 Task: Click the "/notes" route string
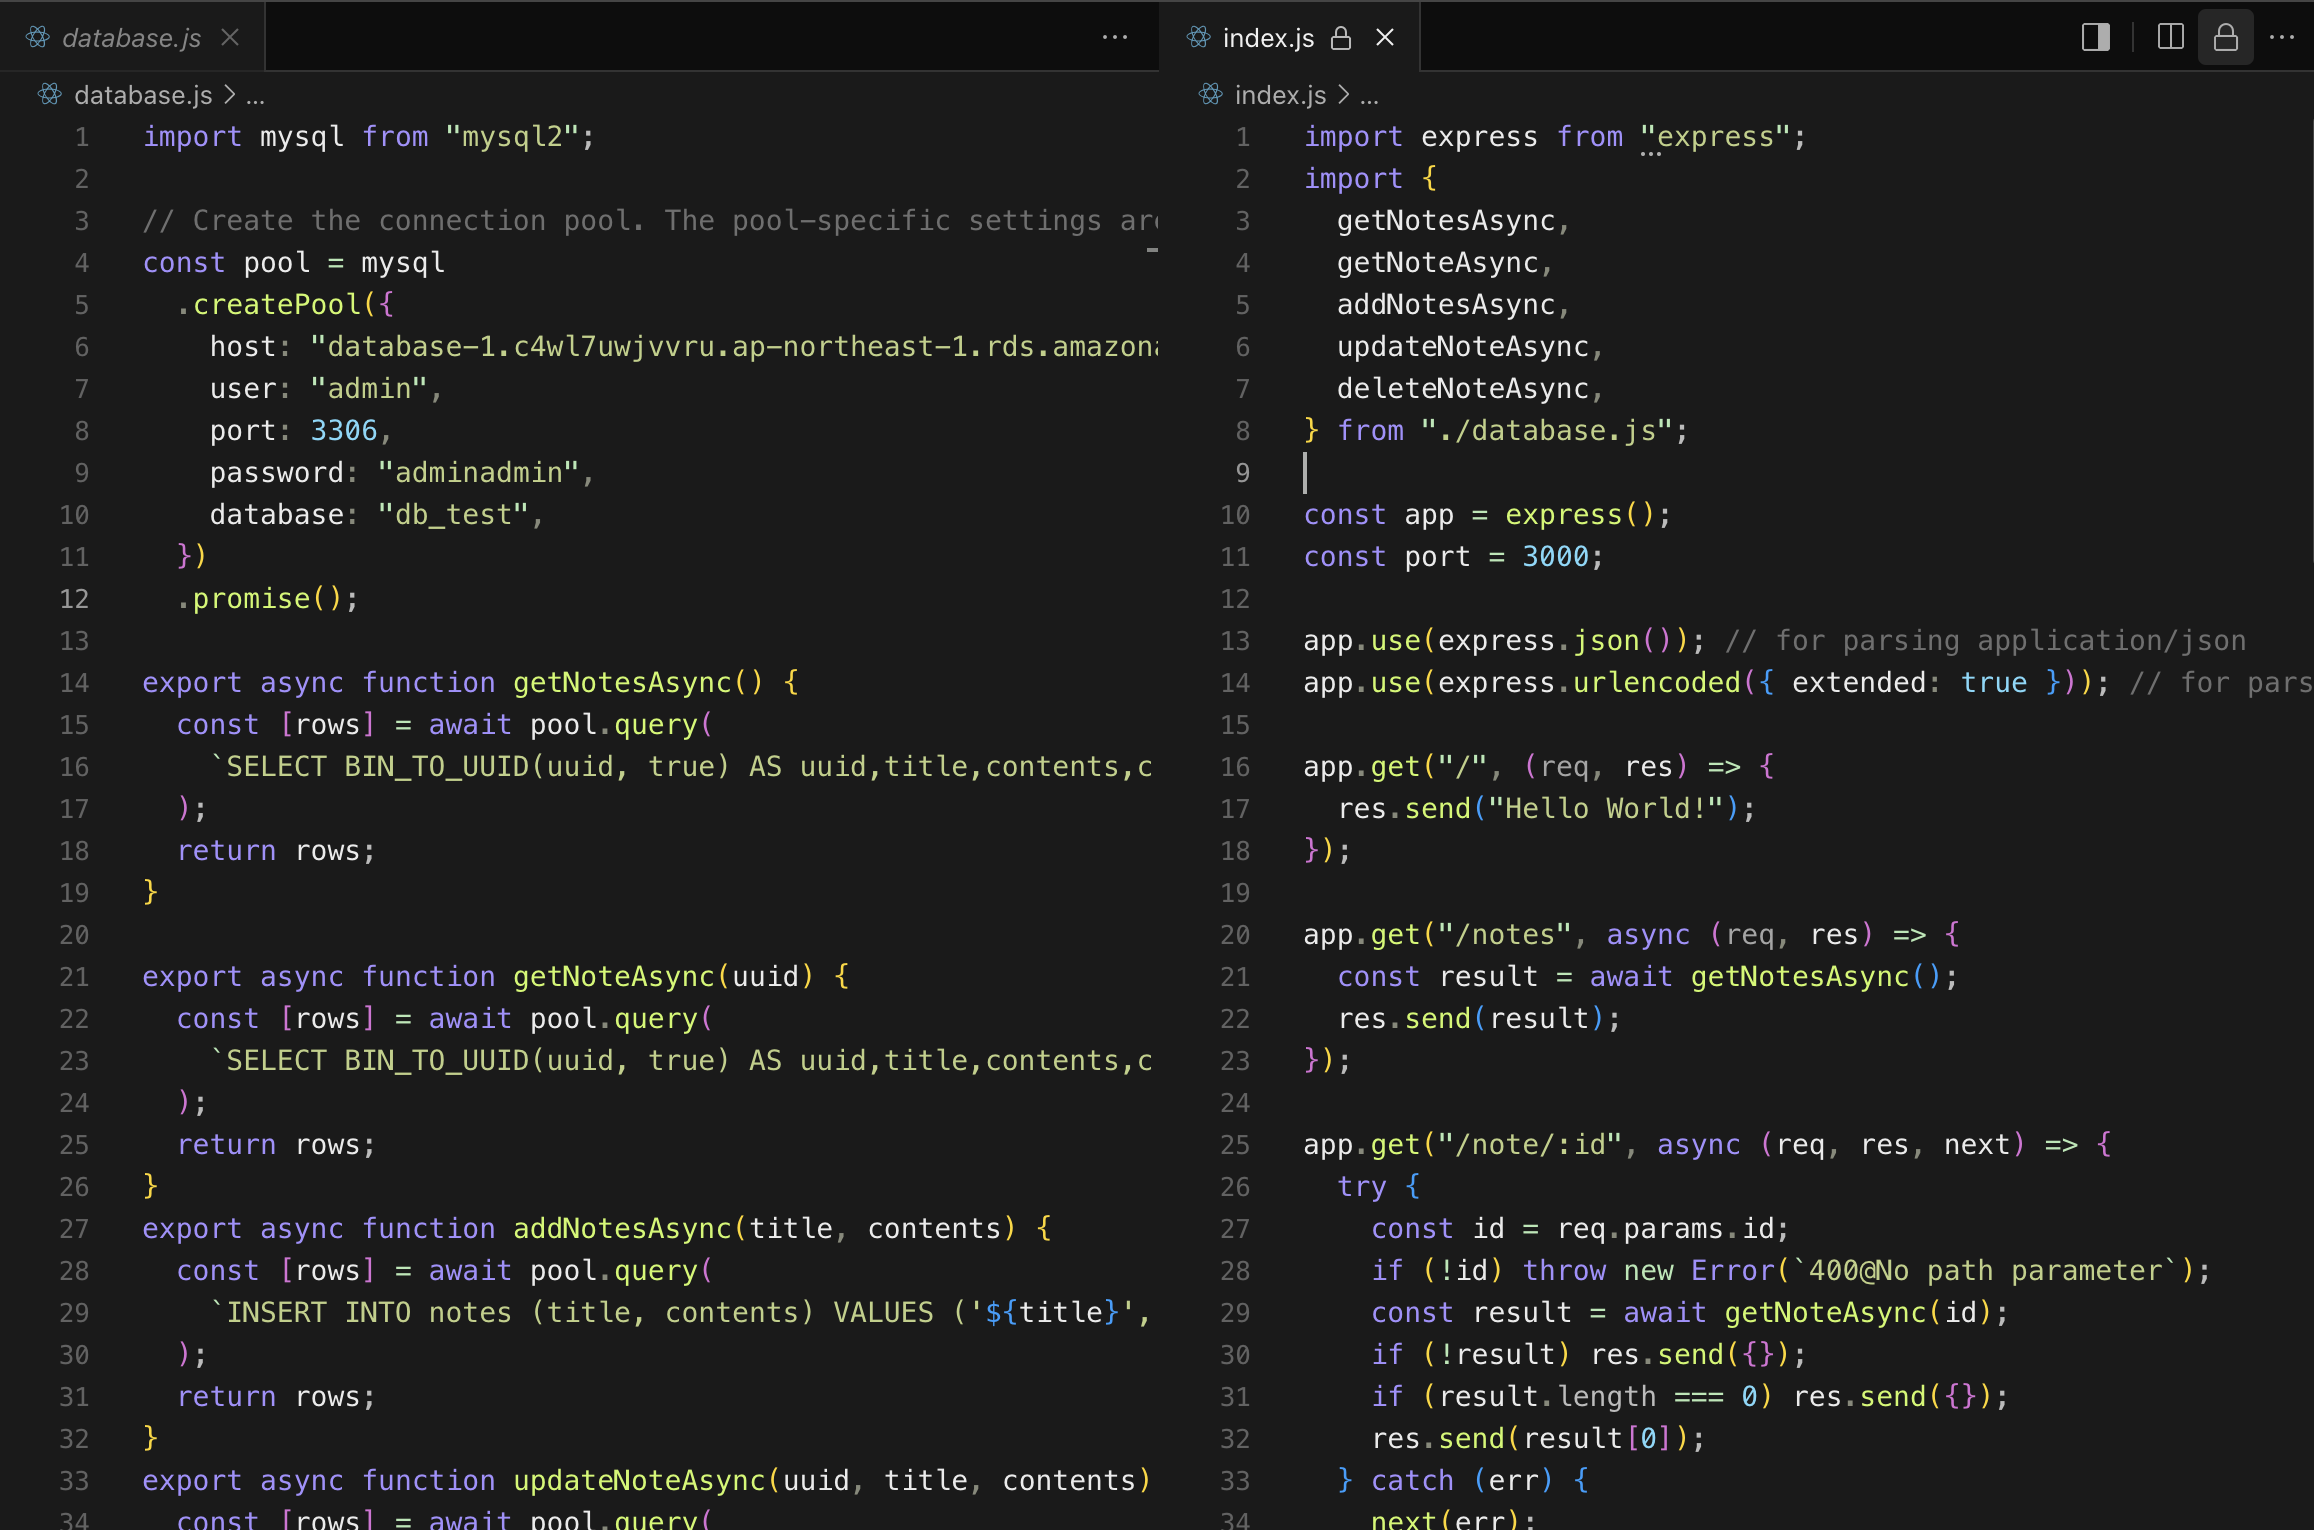(x=1505, y=935)
